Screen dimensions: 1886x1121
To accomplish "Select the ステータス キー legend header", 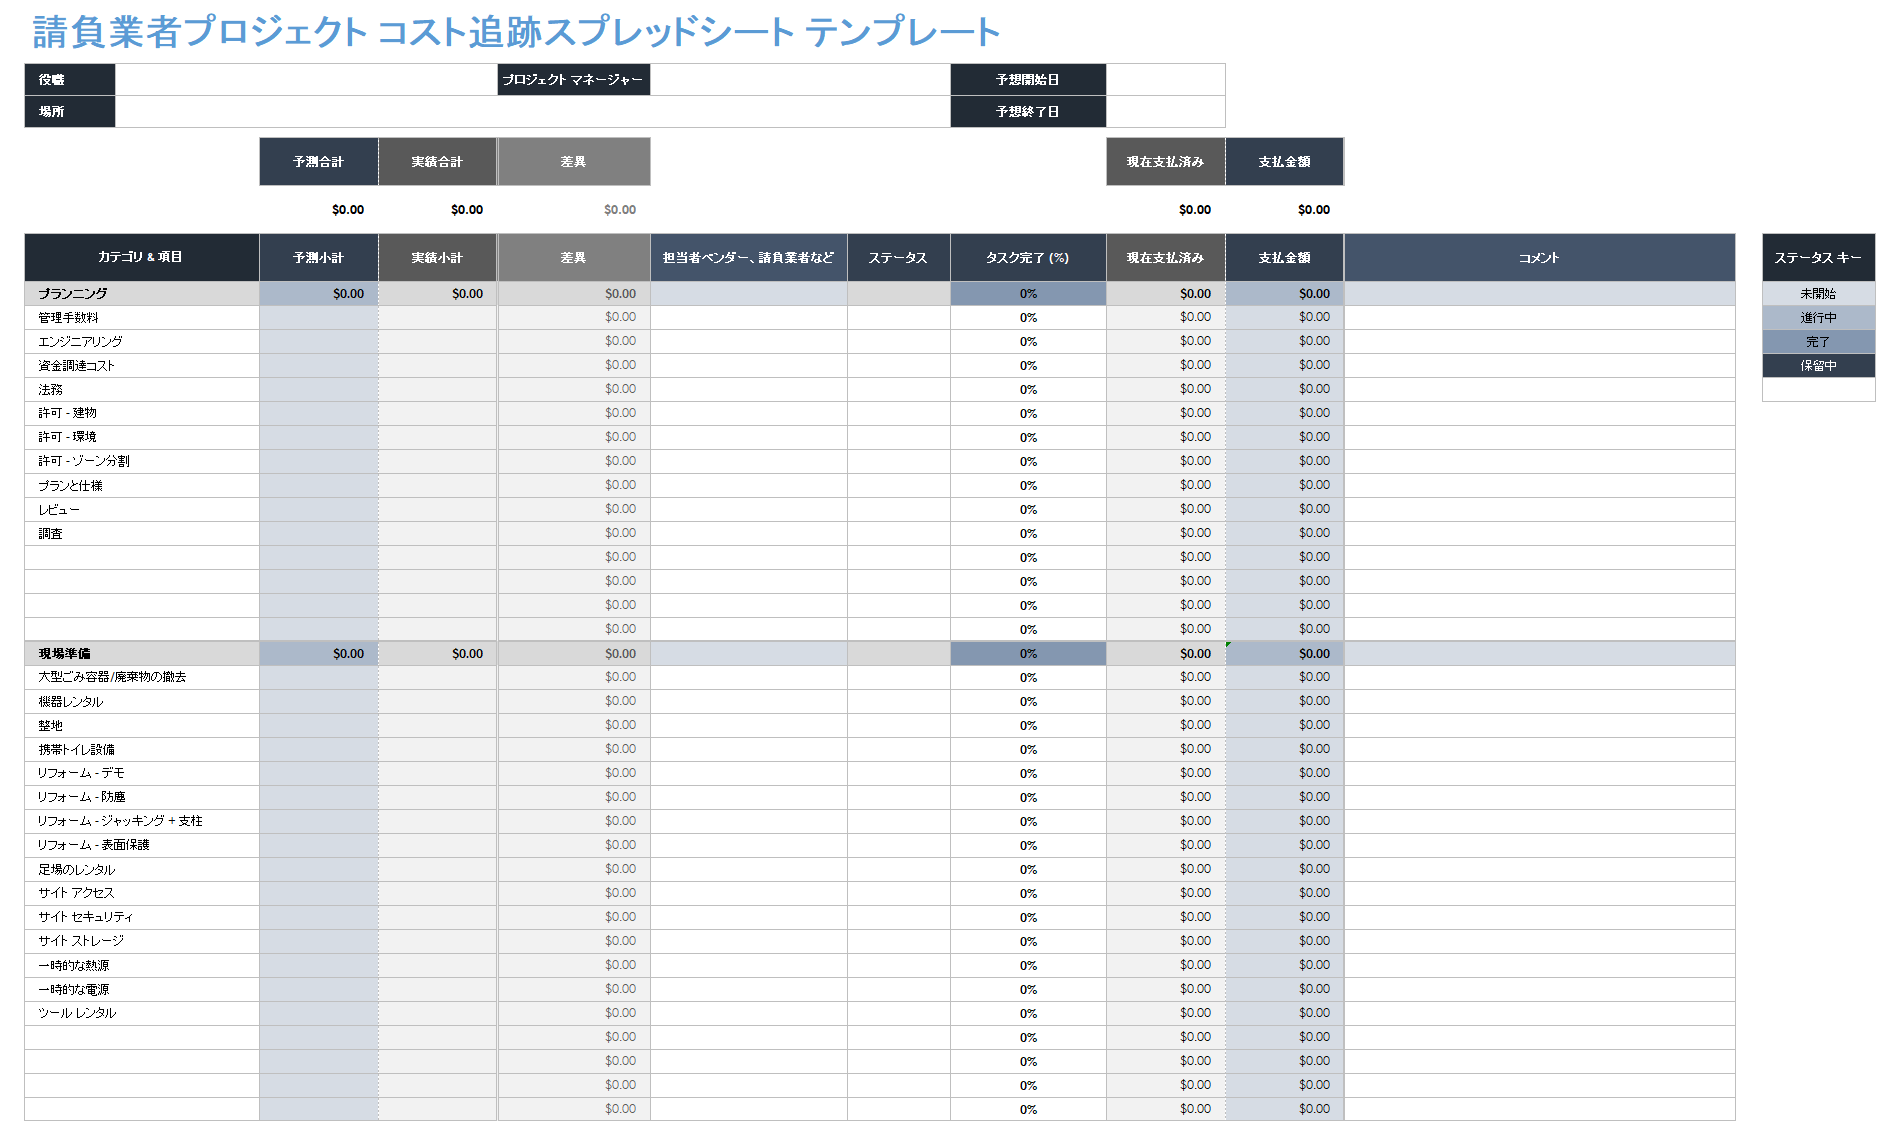I will click(1819, 258).
